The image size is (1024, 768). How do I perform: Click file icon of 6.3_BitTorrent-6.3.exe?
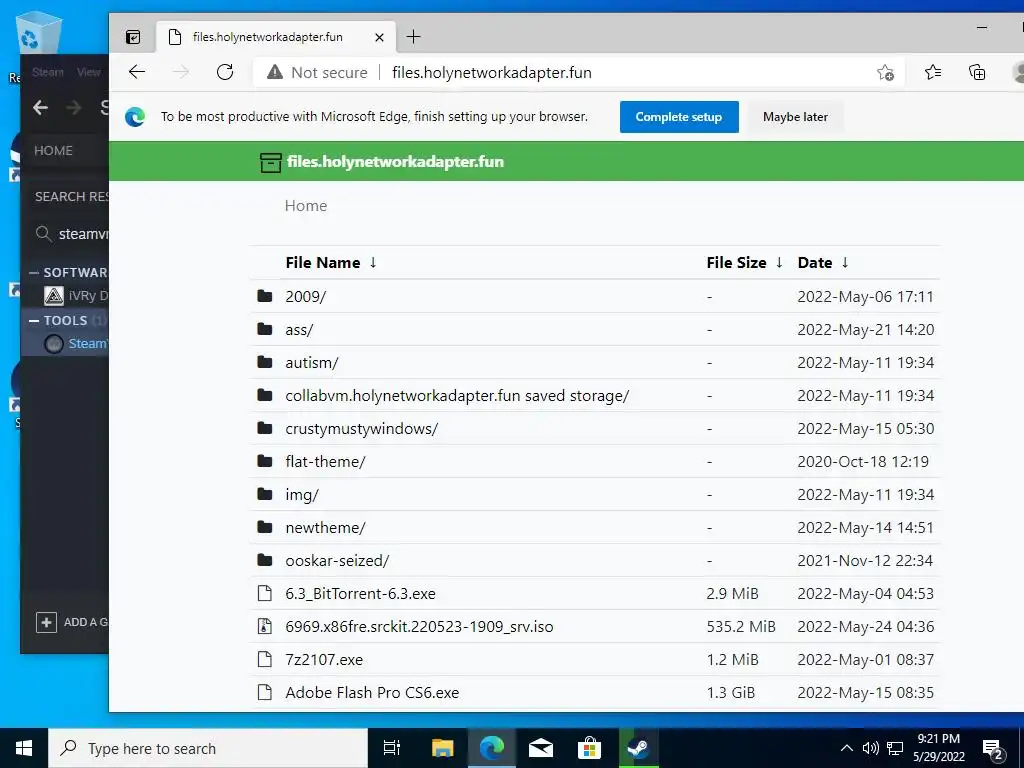[x=264, y=593]
